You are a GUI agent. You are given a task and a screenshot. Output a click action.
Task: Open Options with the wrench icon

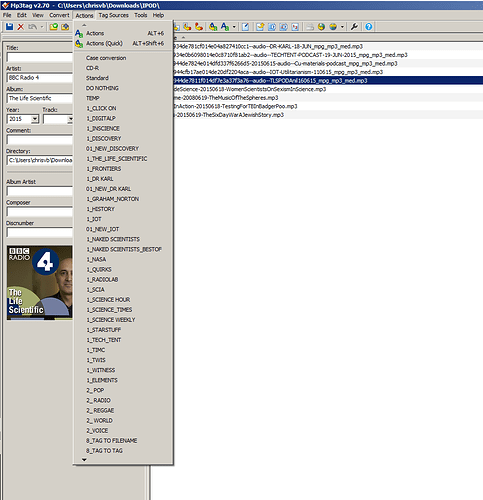(x=354, y=27)
